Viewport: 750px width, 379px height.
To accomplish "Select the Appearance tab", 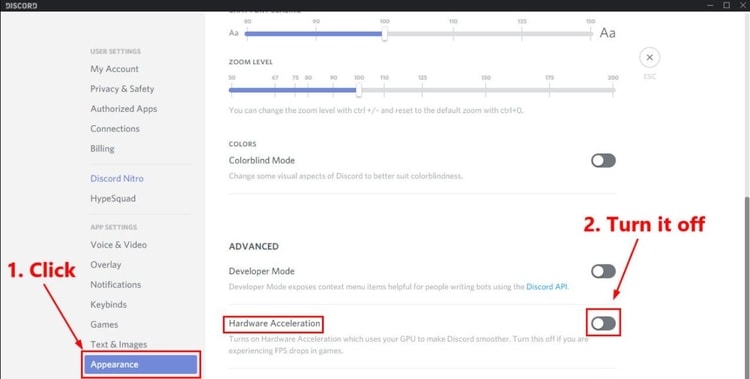I will 141,365.
